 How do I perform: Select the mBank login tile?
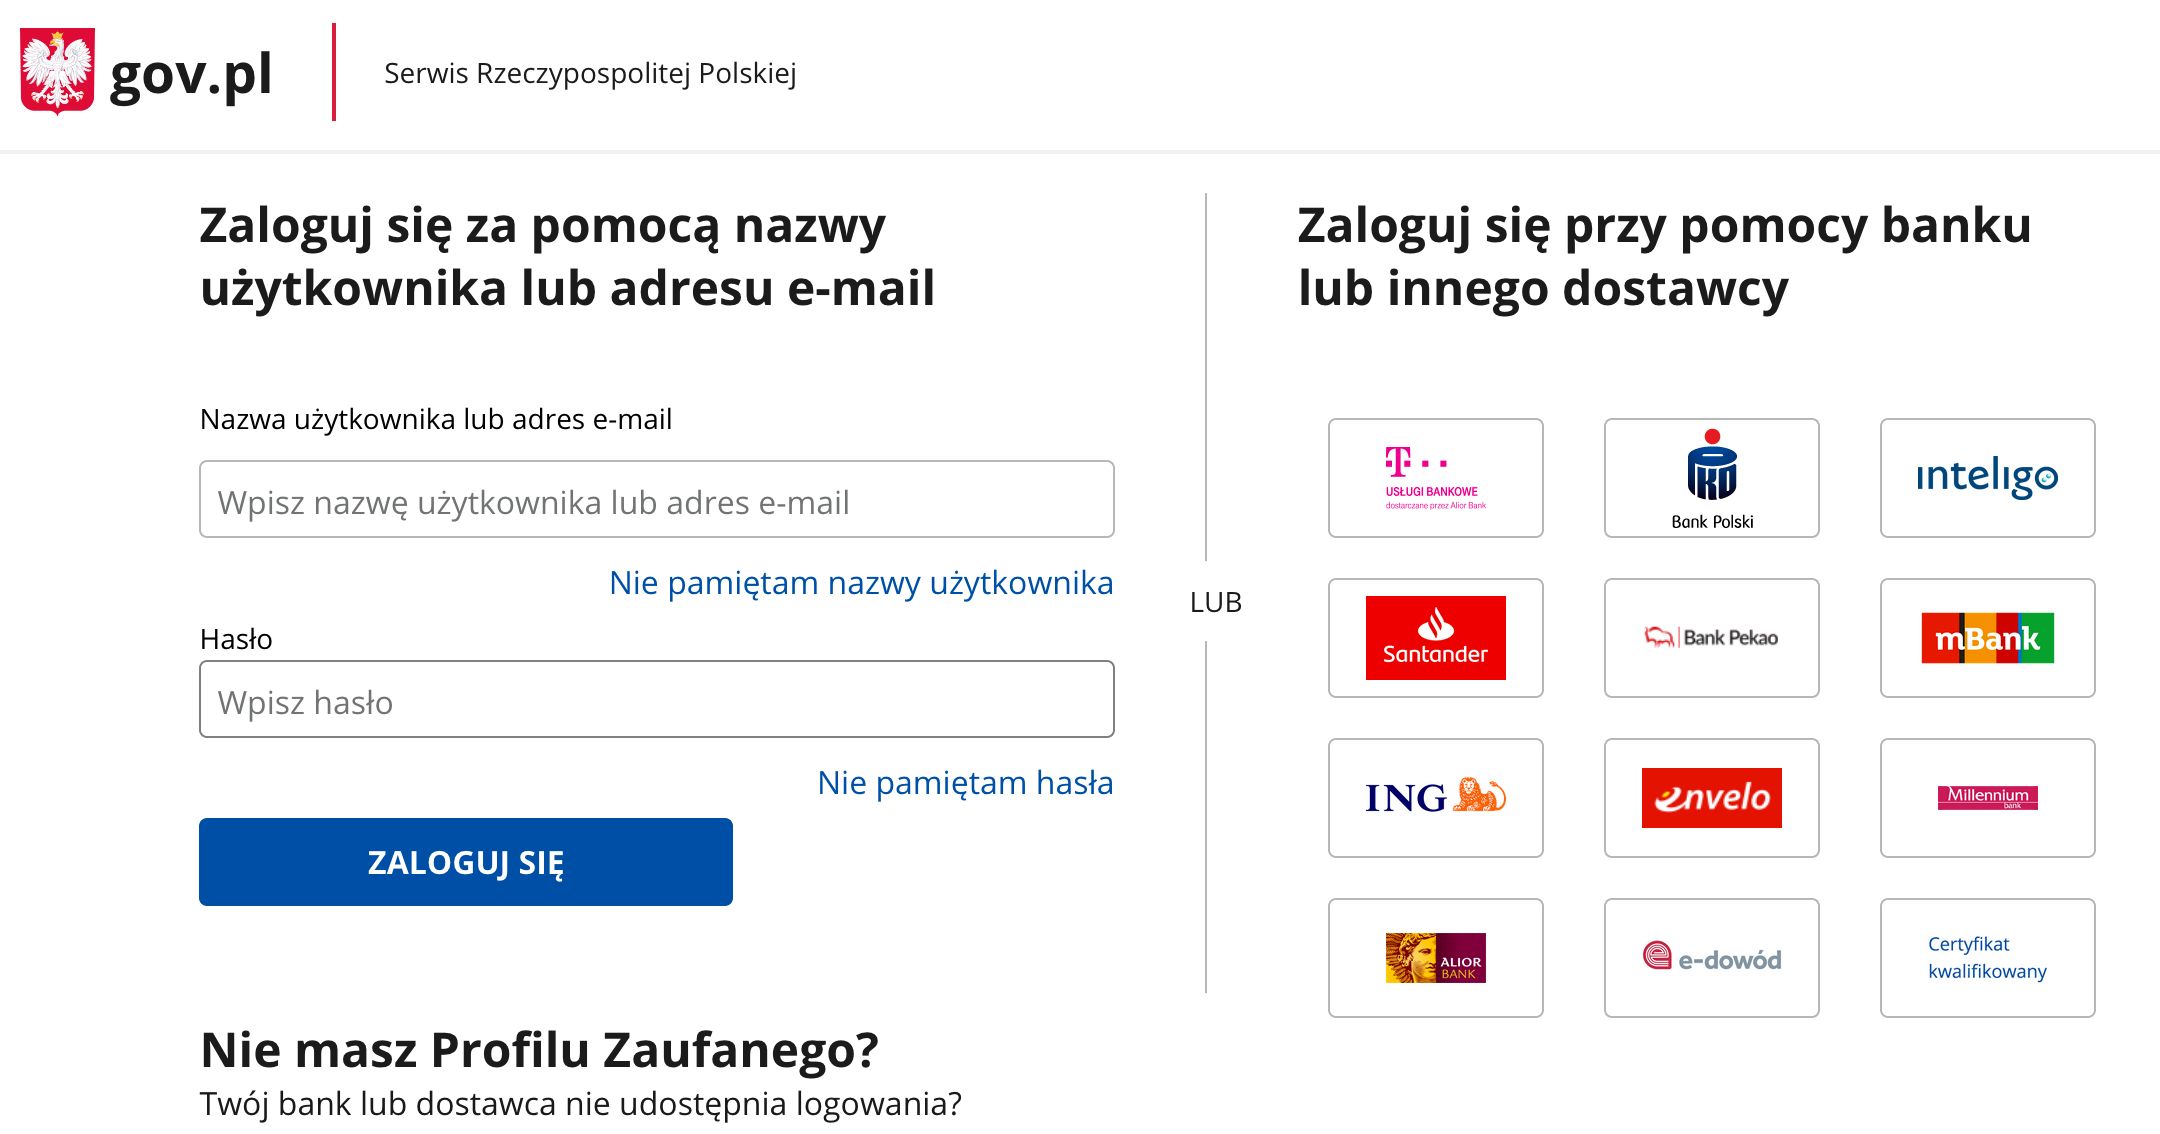coord(1986,638)
